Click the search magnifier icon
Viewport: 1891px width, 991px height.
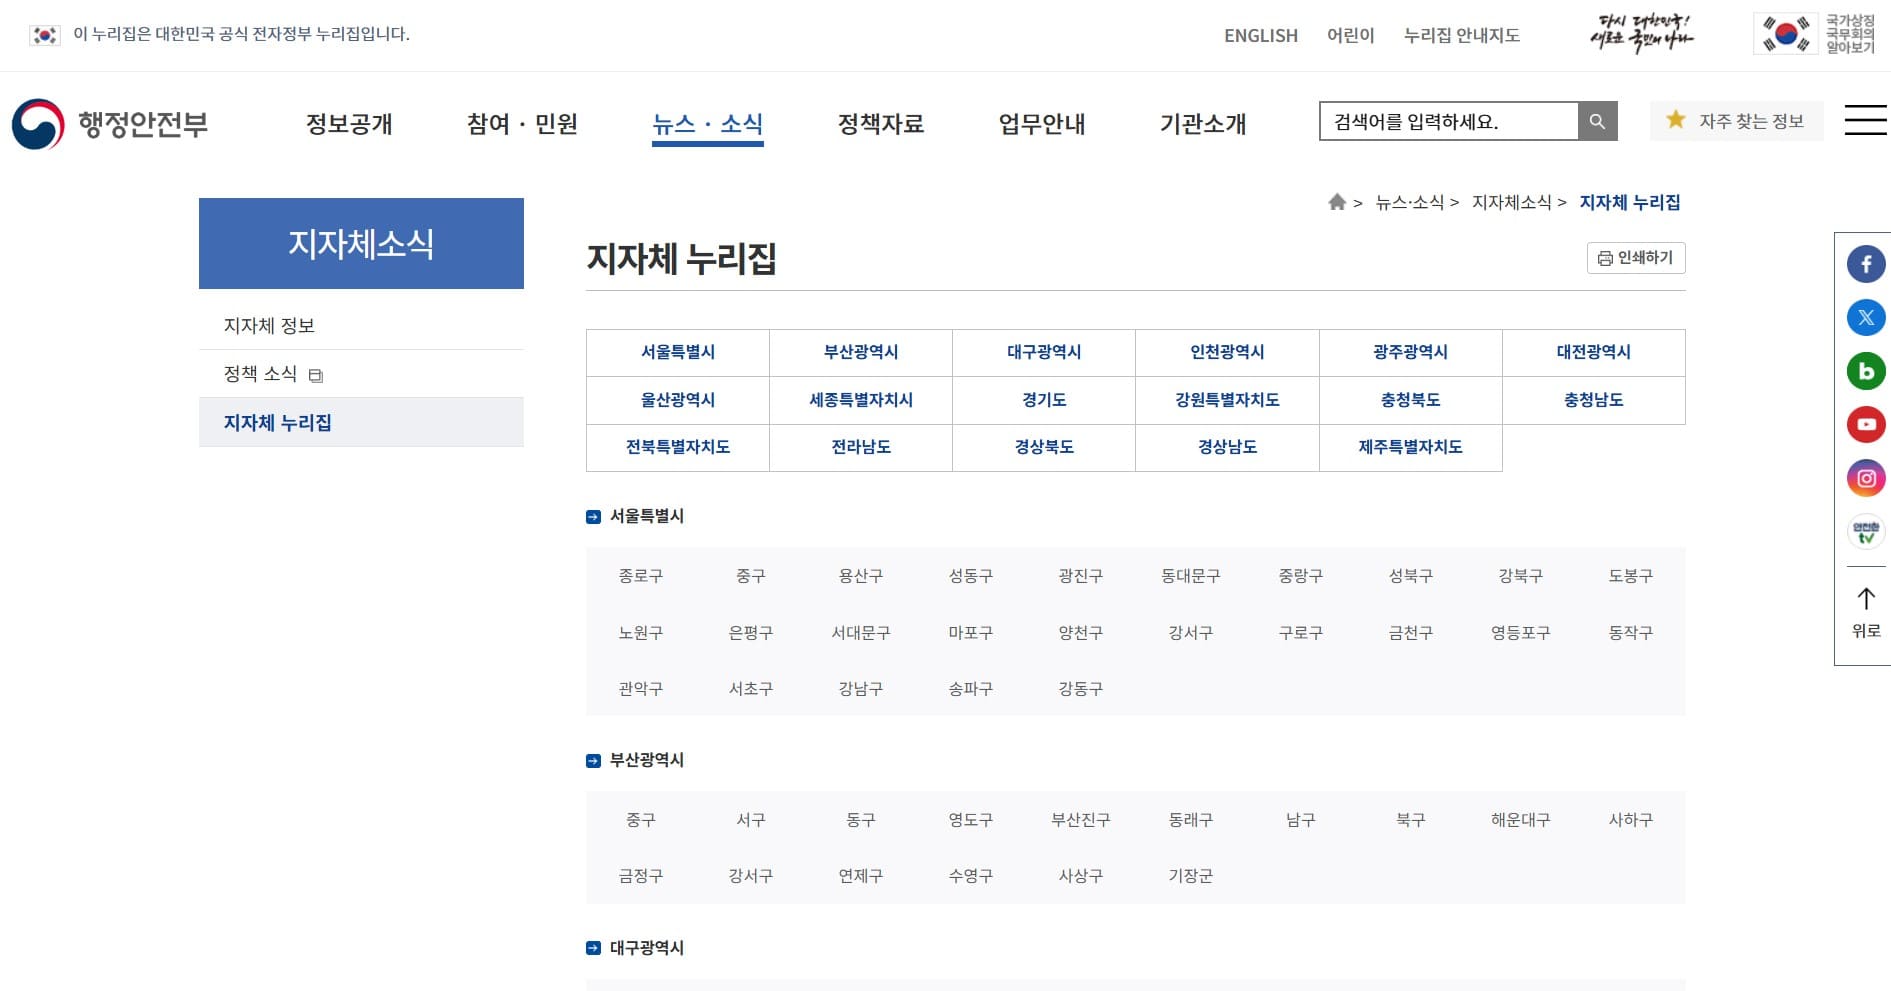pyautogui.click(x=1597, y=121)
